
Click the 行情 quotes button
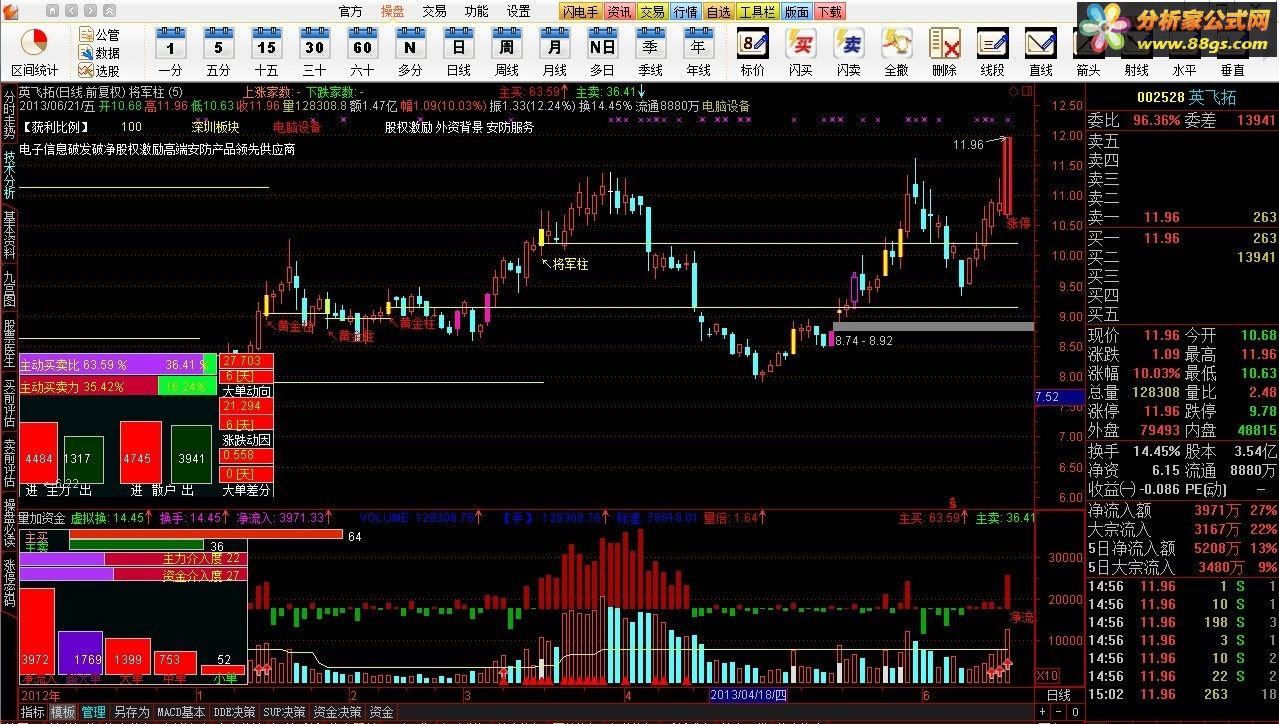(x=685, y=12)
